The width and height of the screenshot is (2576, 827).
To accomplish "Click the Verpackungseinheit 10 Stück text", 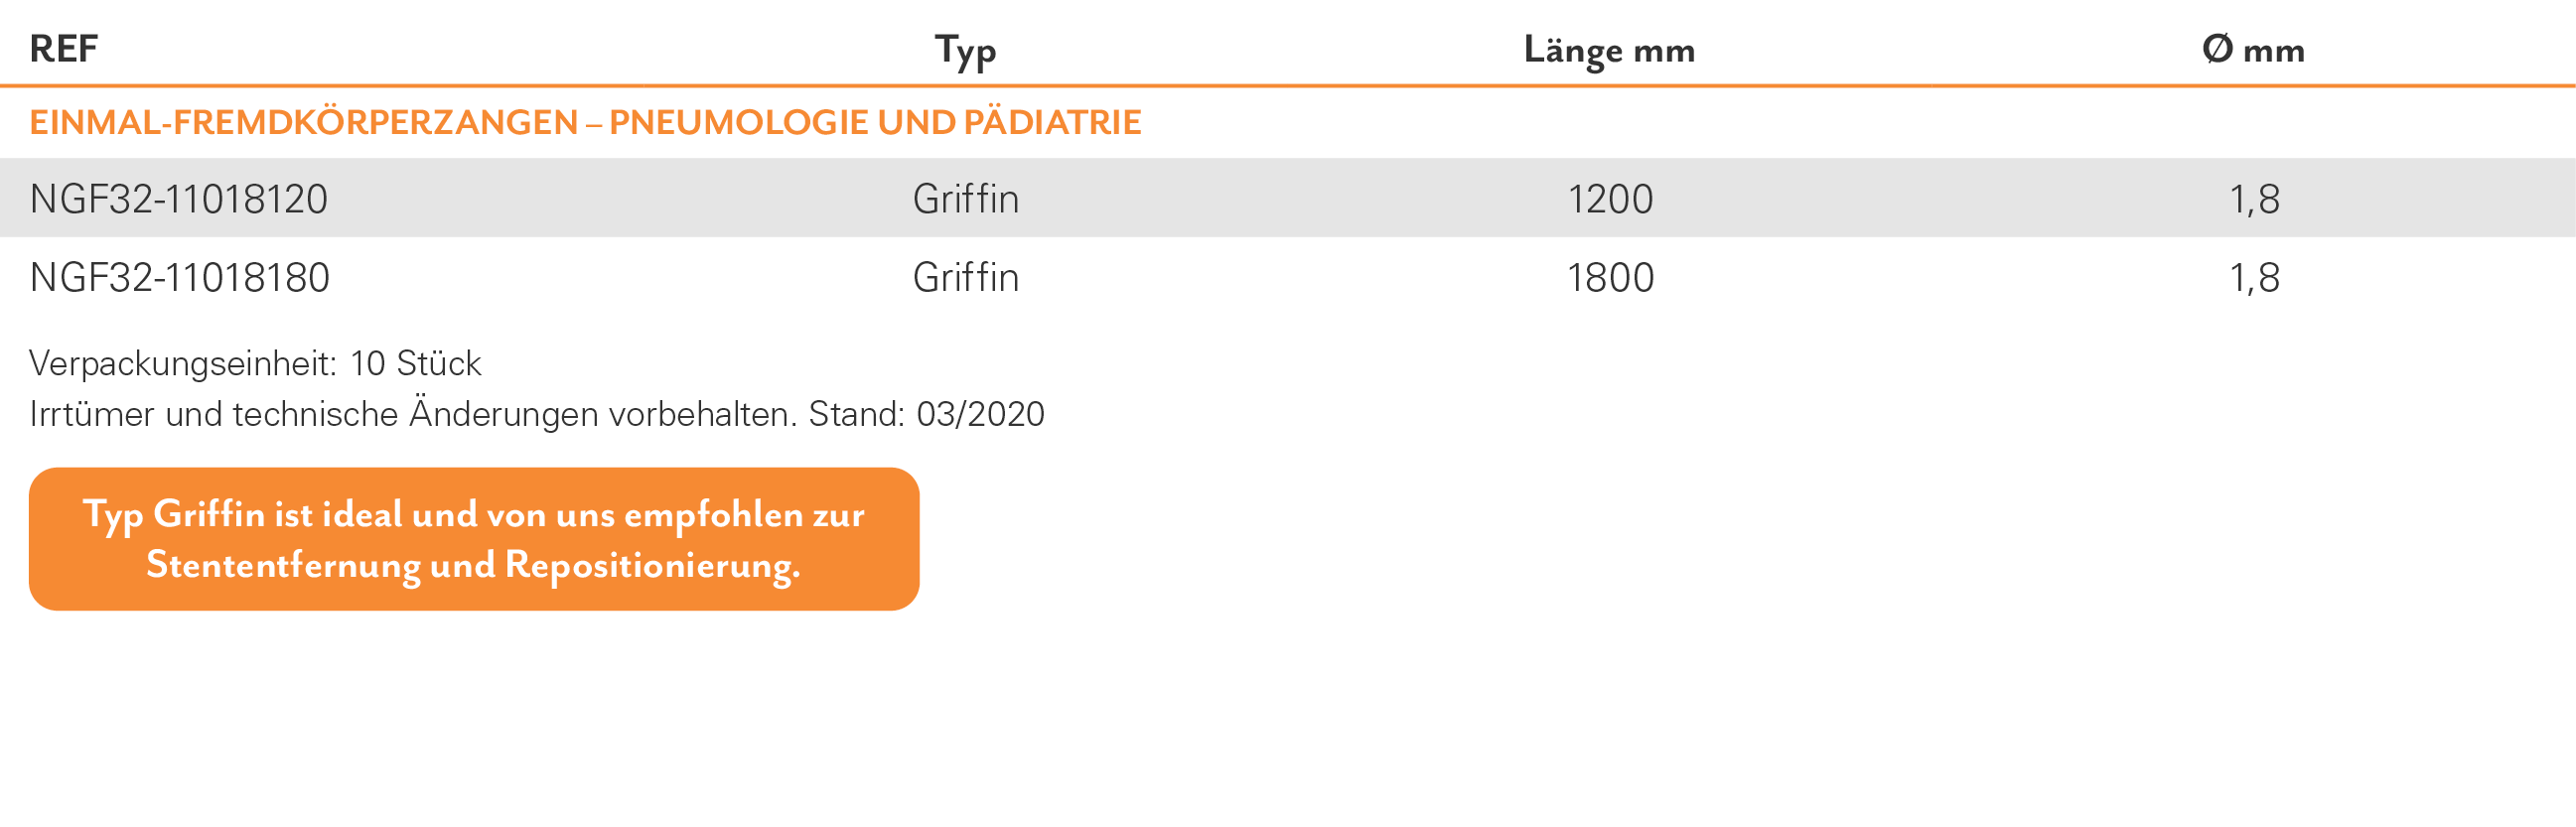I will (255, 364).
